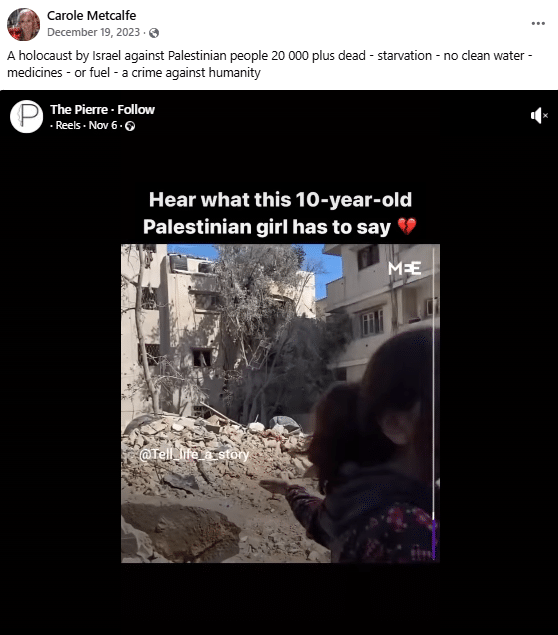Click the public globe icon beside December 19, 2023
This screenshot has width=558, height=635.
pos(154,33)
